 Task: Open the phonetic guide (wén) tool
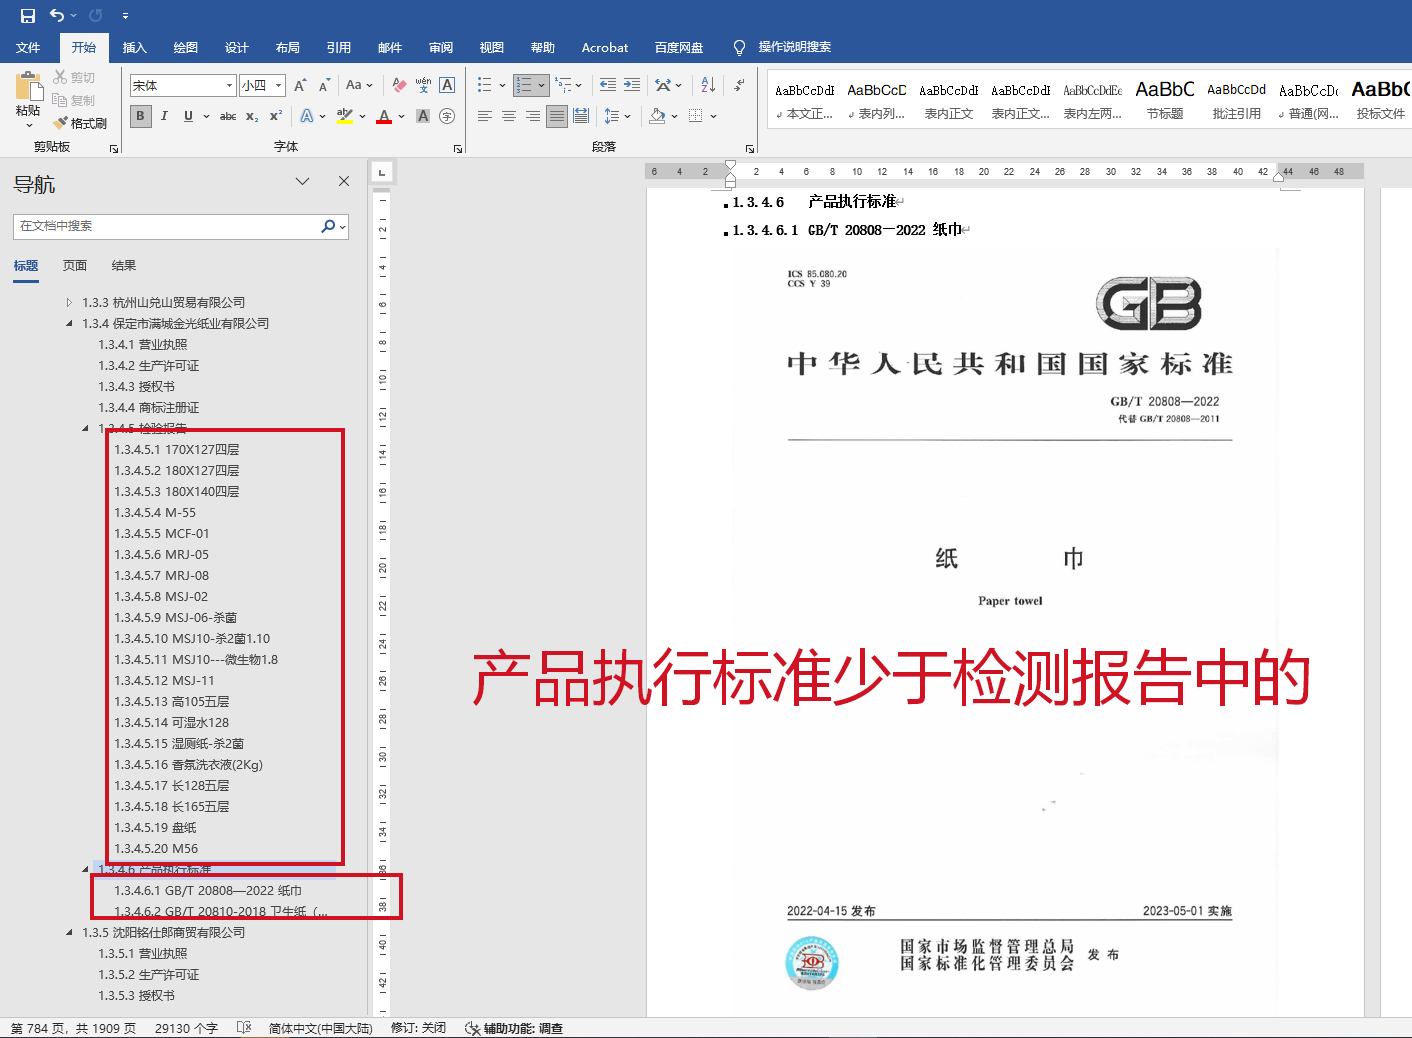pos(423,86)
